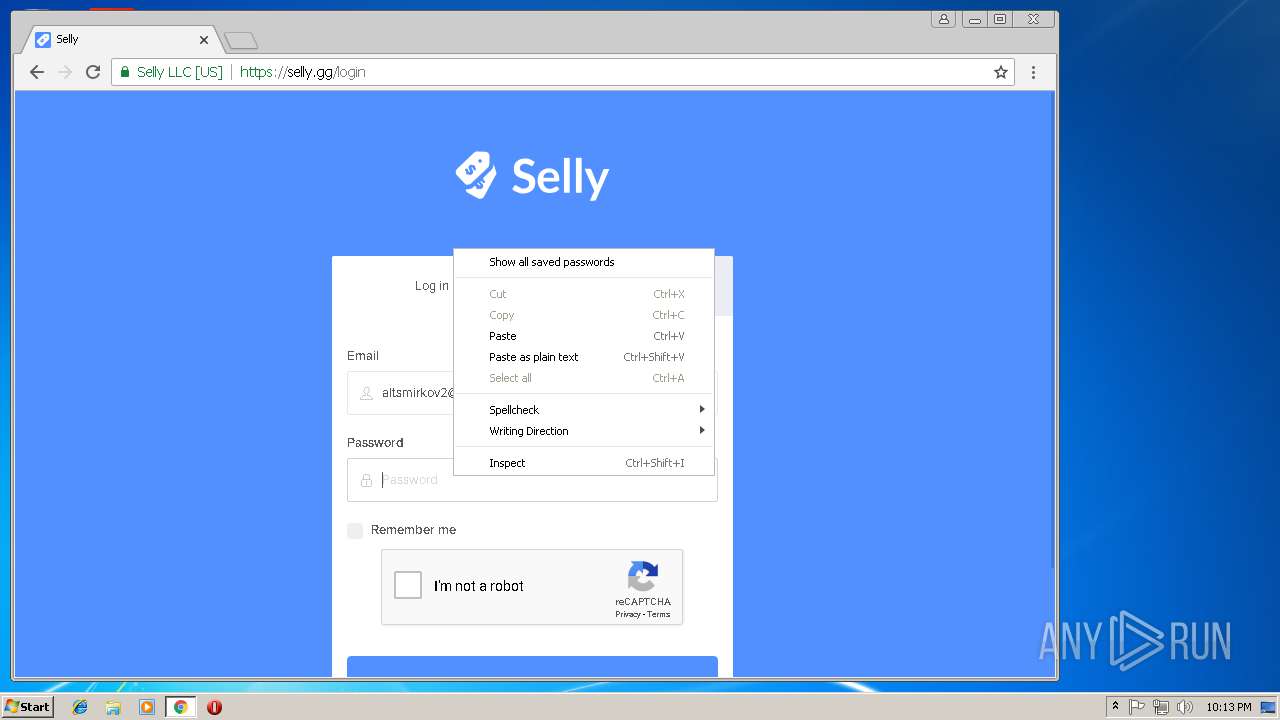Image resolution: width=1280 pixels, height=720 pixels.
Task: Open the Chrome three-dot menu
Action: point(1033,72)
